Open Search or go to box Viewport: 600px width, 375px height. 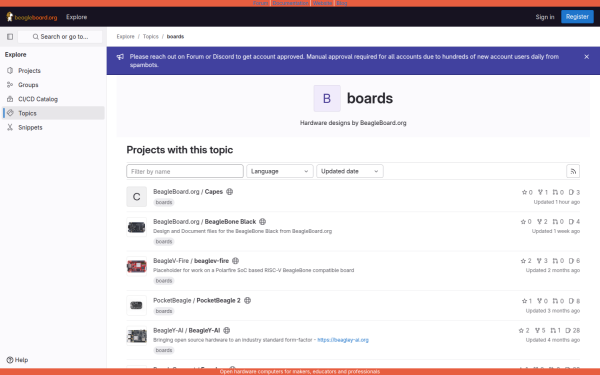60,37
